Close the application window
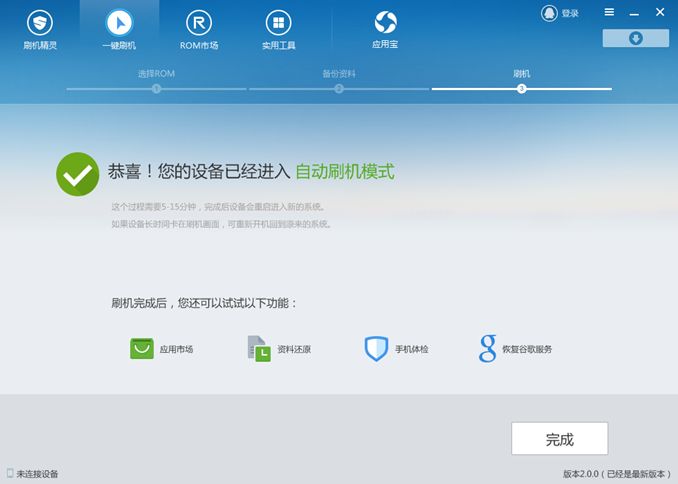The height and width of the screenshot is (484, 678). 660,12
